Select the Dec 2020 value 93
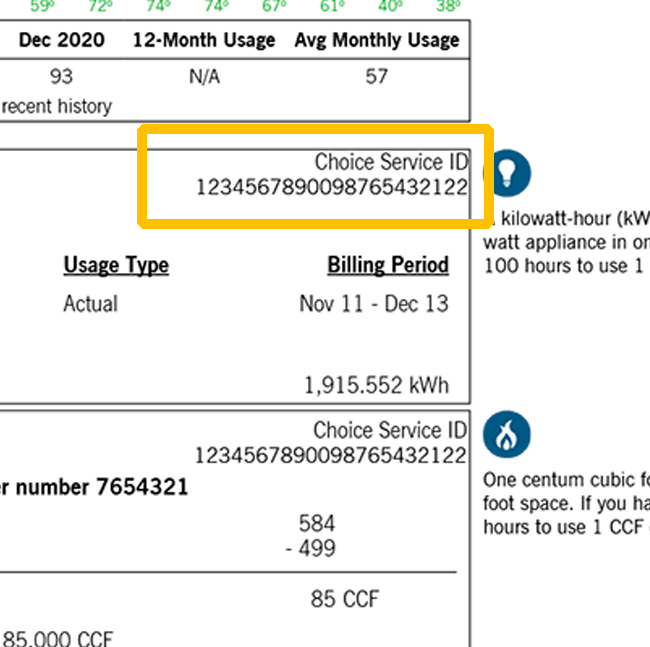Screen dimensions: 650x647 pyautogui.click(x=60, y=76)
